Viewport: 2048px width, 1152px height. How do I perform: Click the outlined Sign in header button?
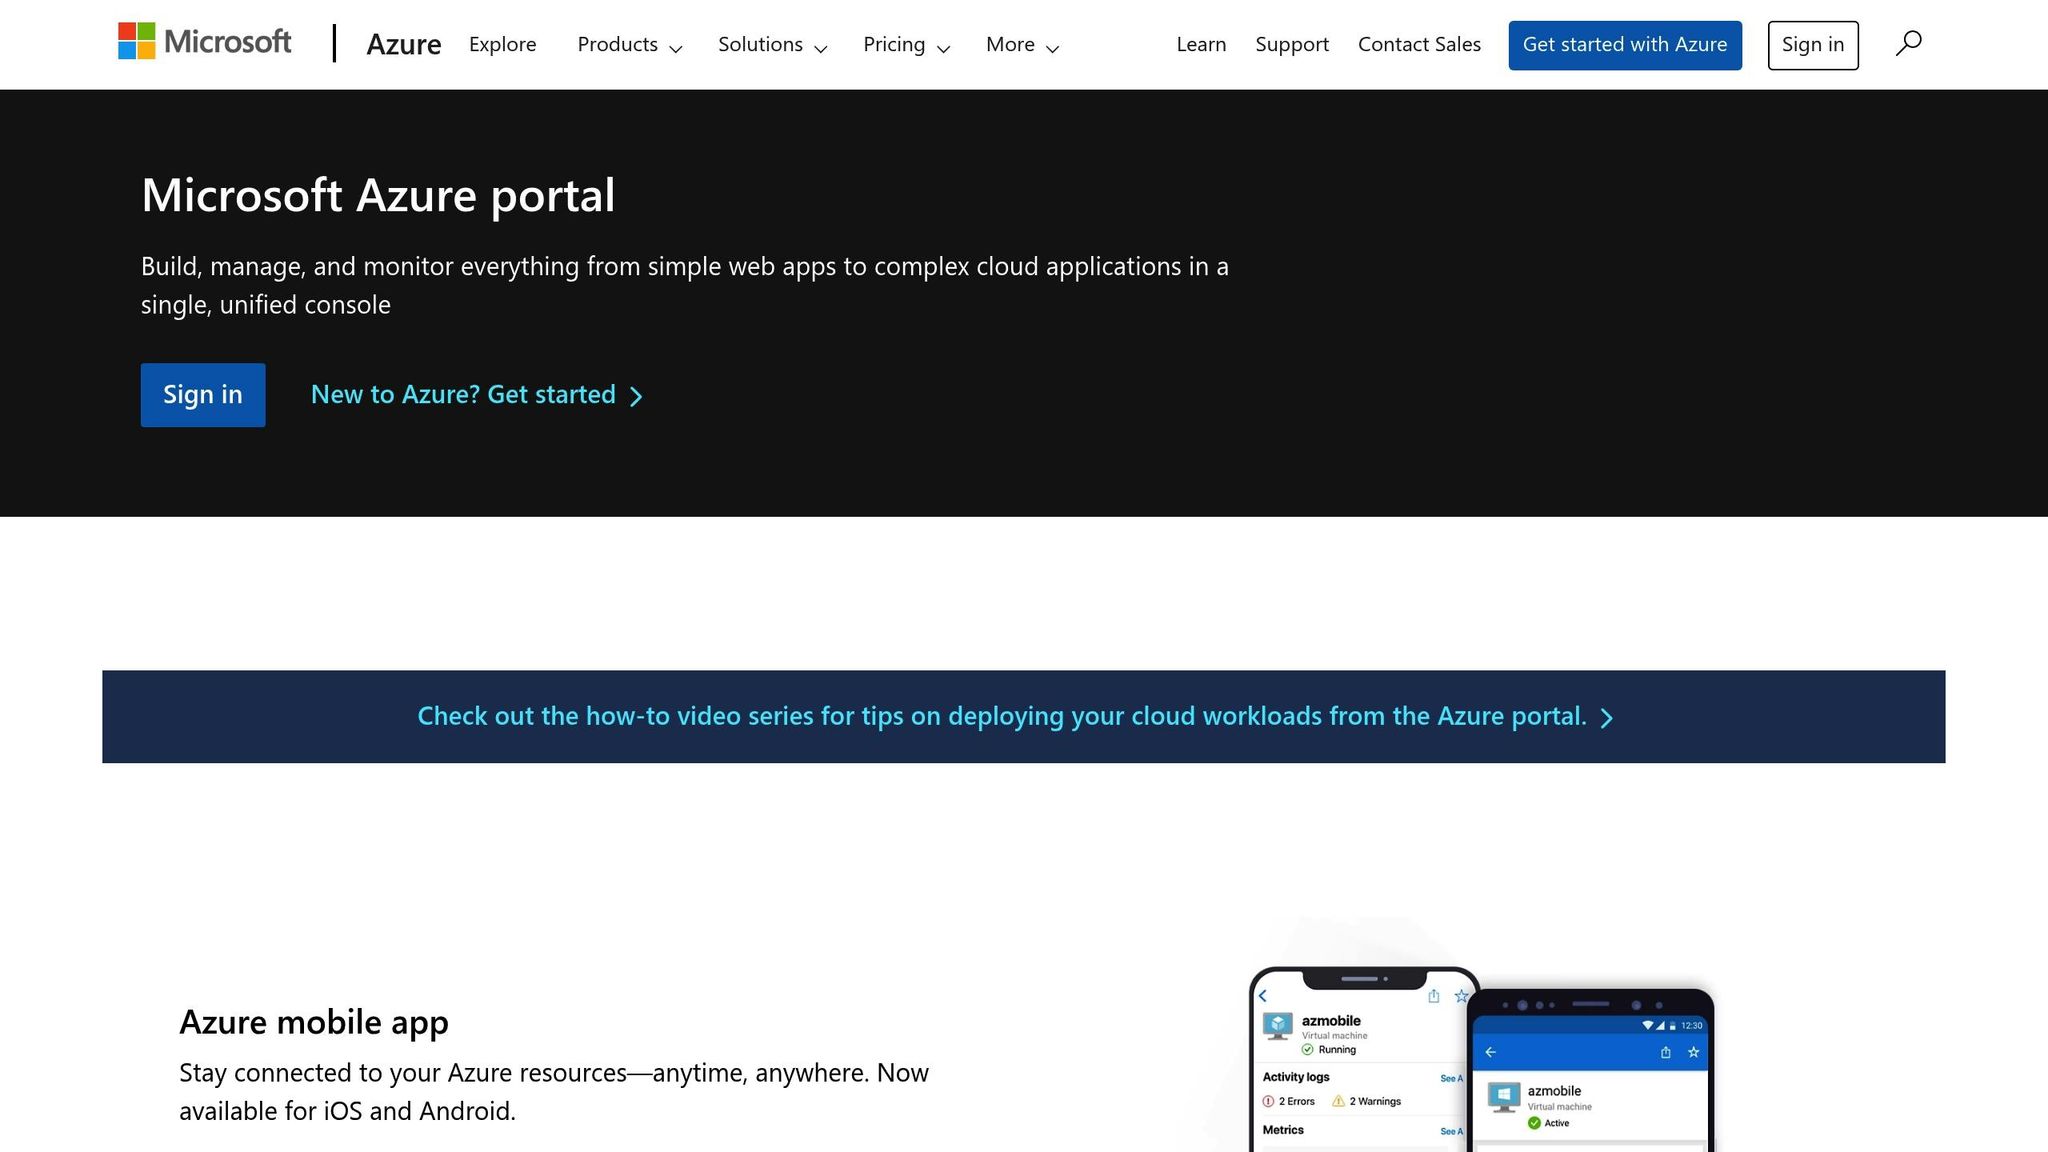pos(1813,45)
